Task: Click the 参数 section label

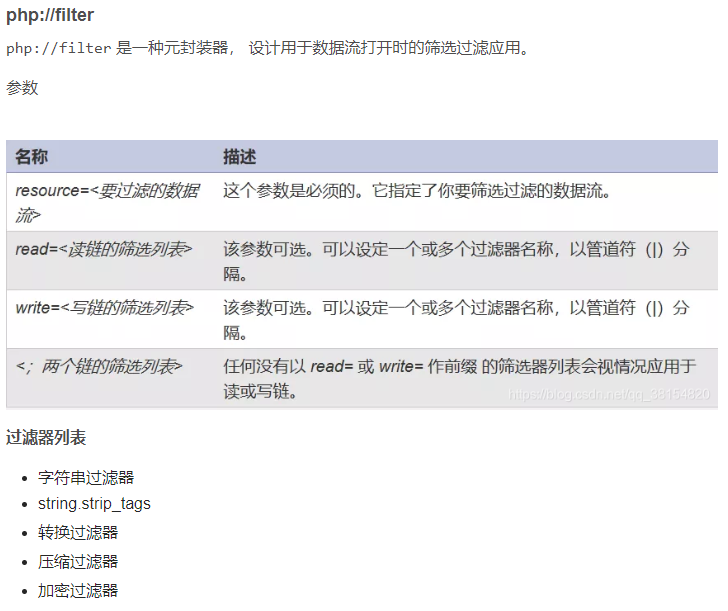Action: click(x=22, y=88)
